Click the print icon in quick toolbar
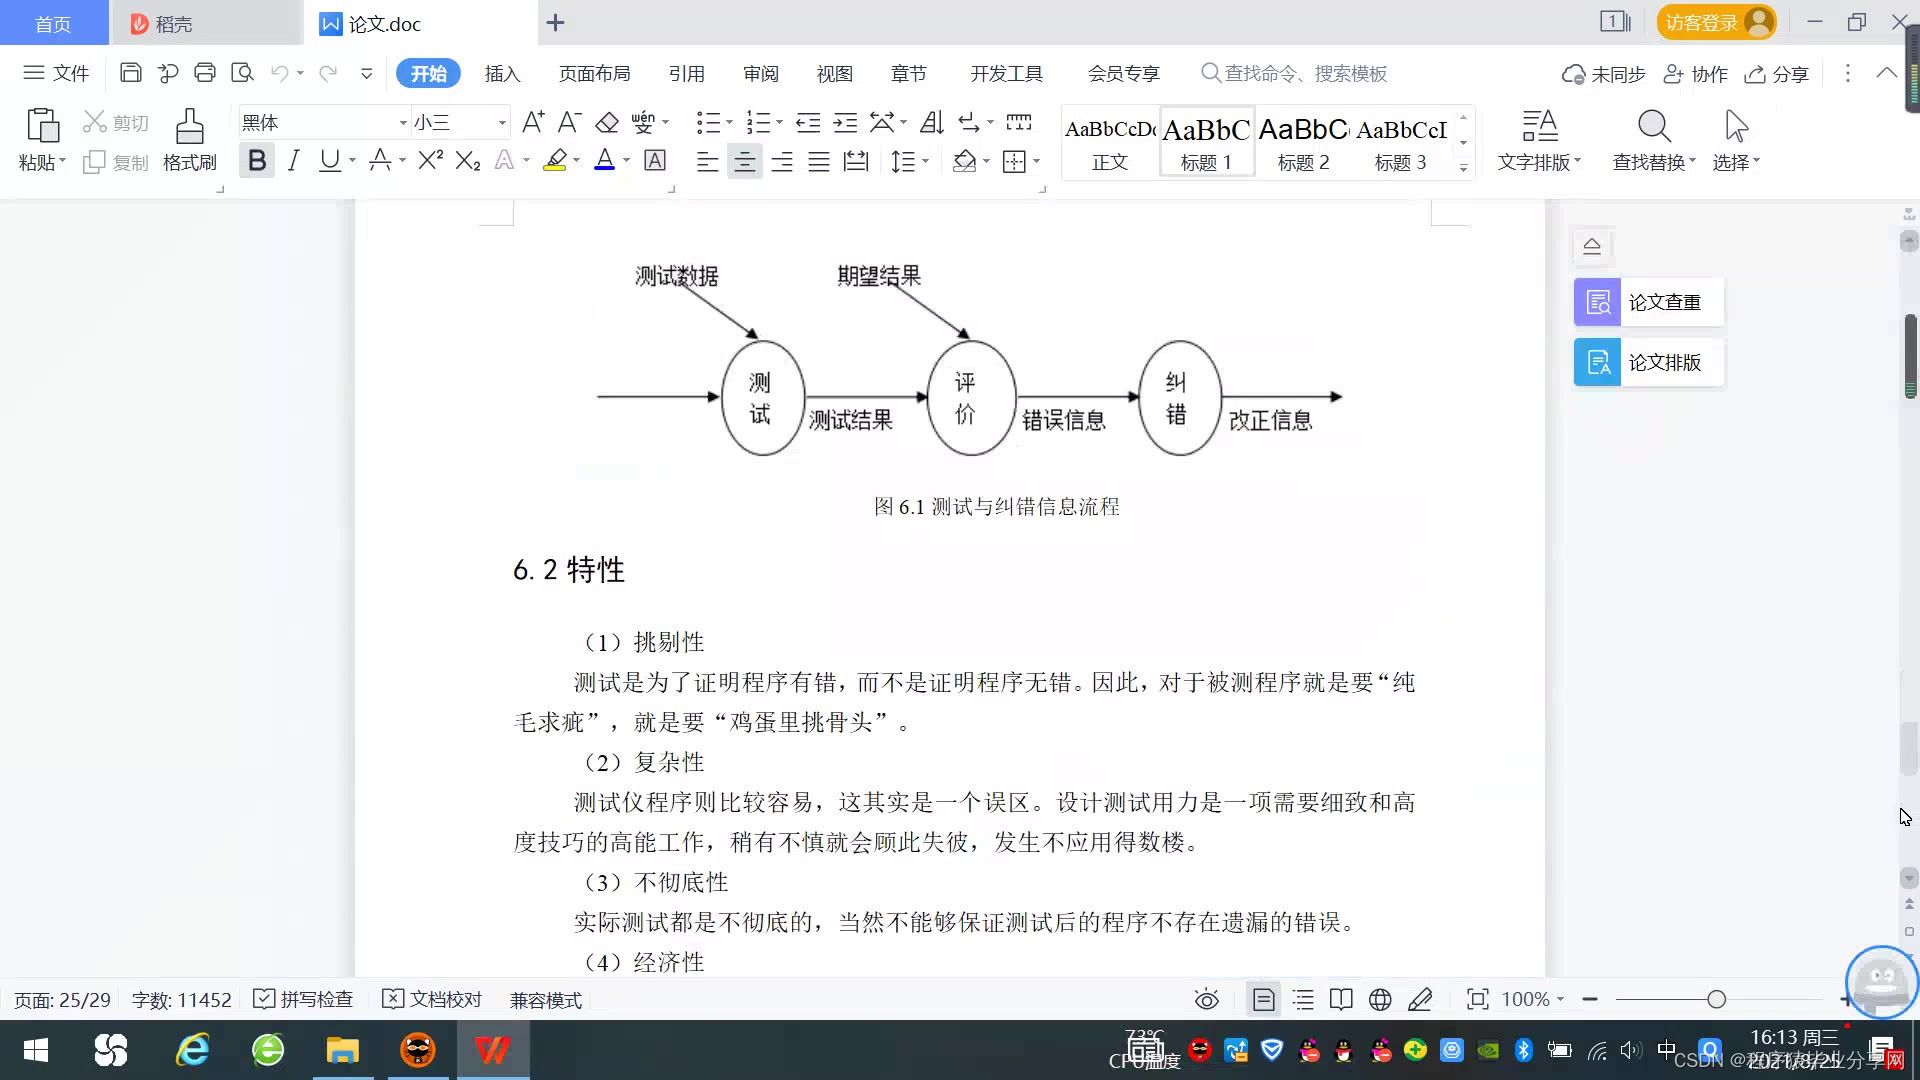Viewport: 1920px width, 1080px height. coord(205,73)
